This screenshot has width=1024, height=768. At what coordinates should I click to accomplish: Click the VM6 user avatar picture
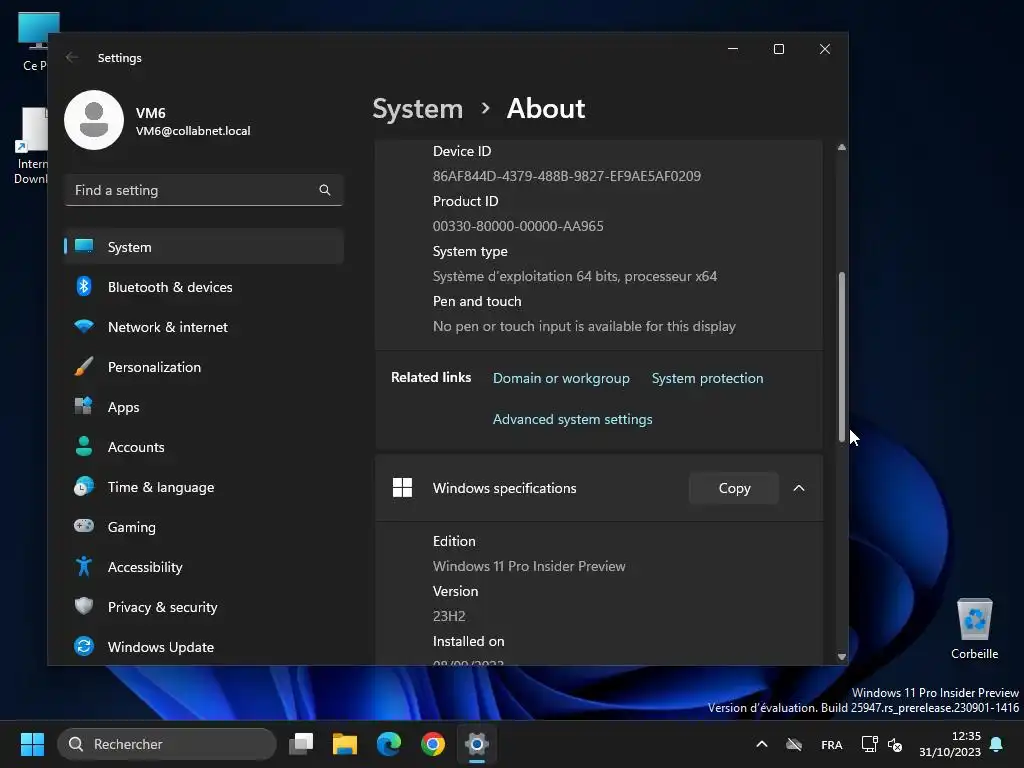pyautogui.click(x=94, y=120)
